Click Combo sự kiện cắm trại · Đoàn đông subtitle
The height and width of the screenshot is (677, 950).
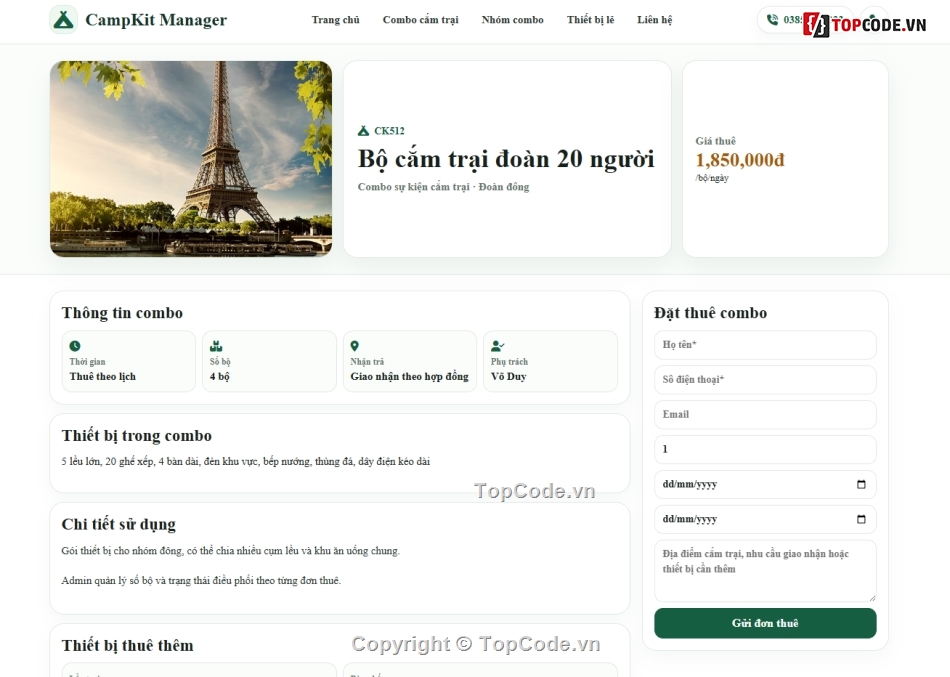point(443,187)
